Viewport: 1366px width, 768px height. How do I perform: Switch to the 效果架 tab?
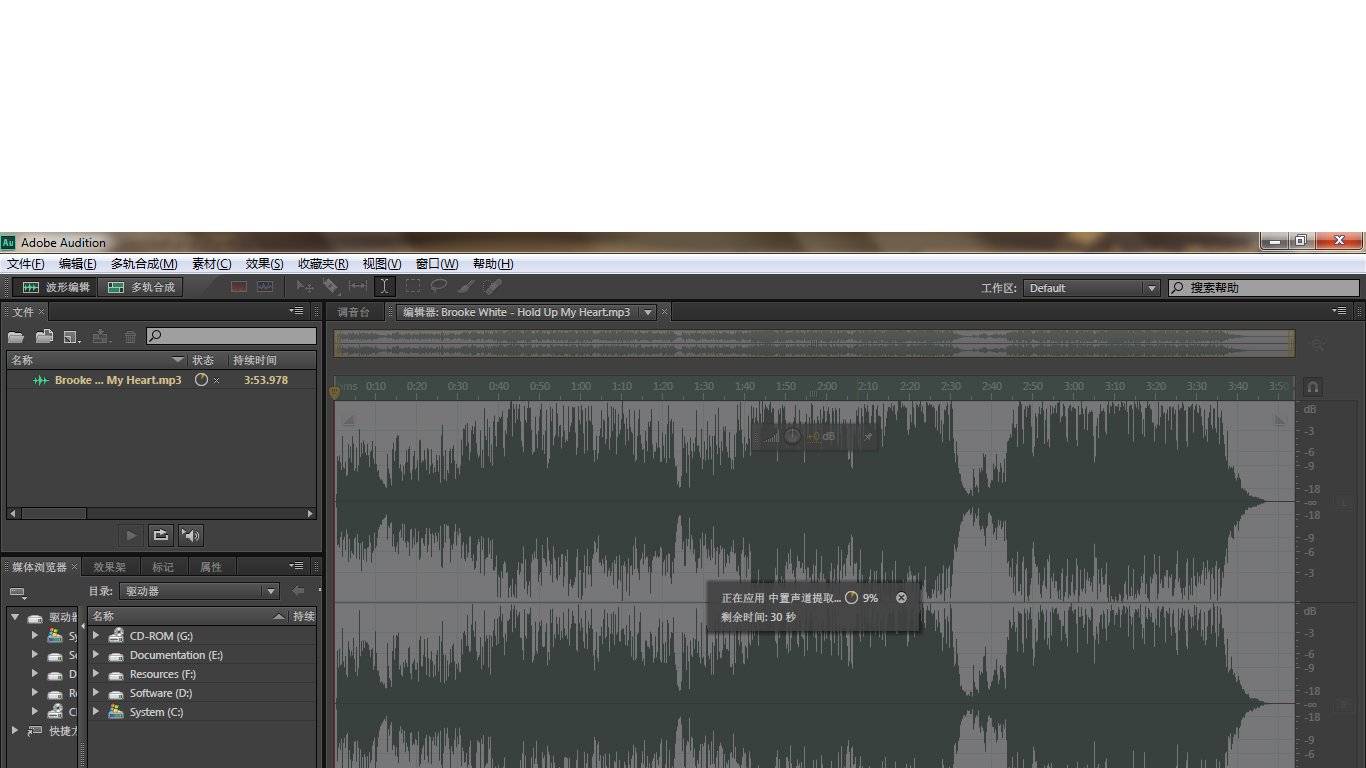pyautogui.click(x=110, y=567)
